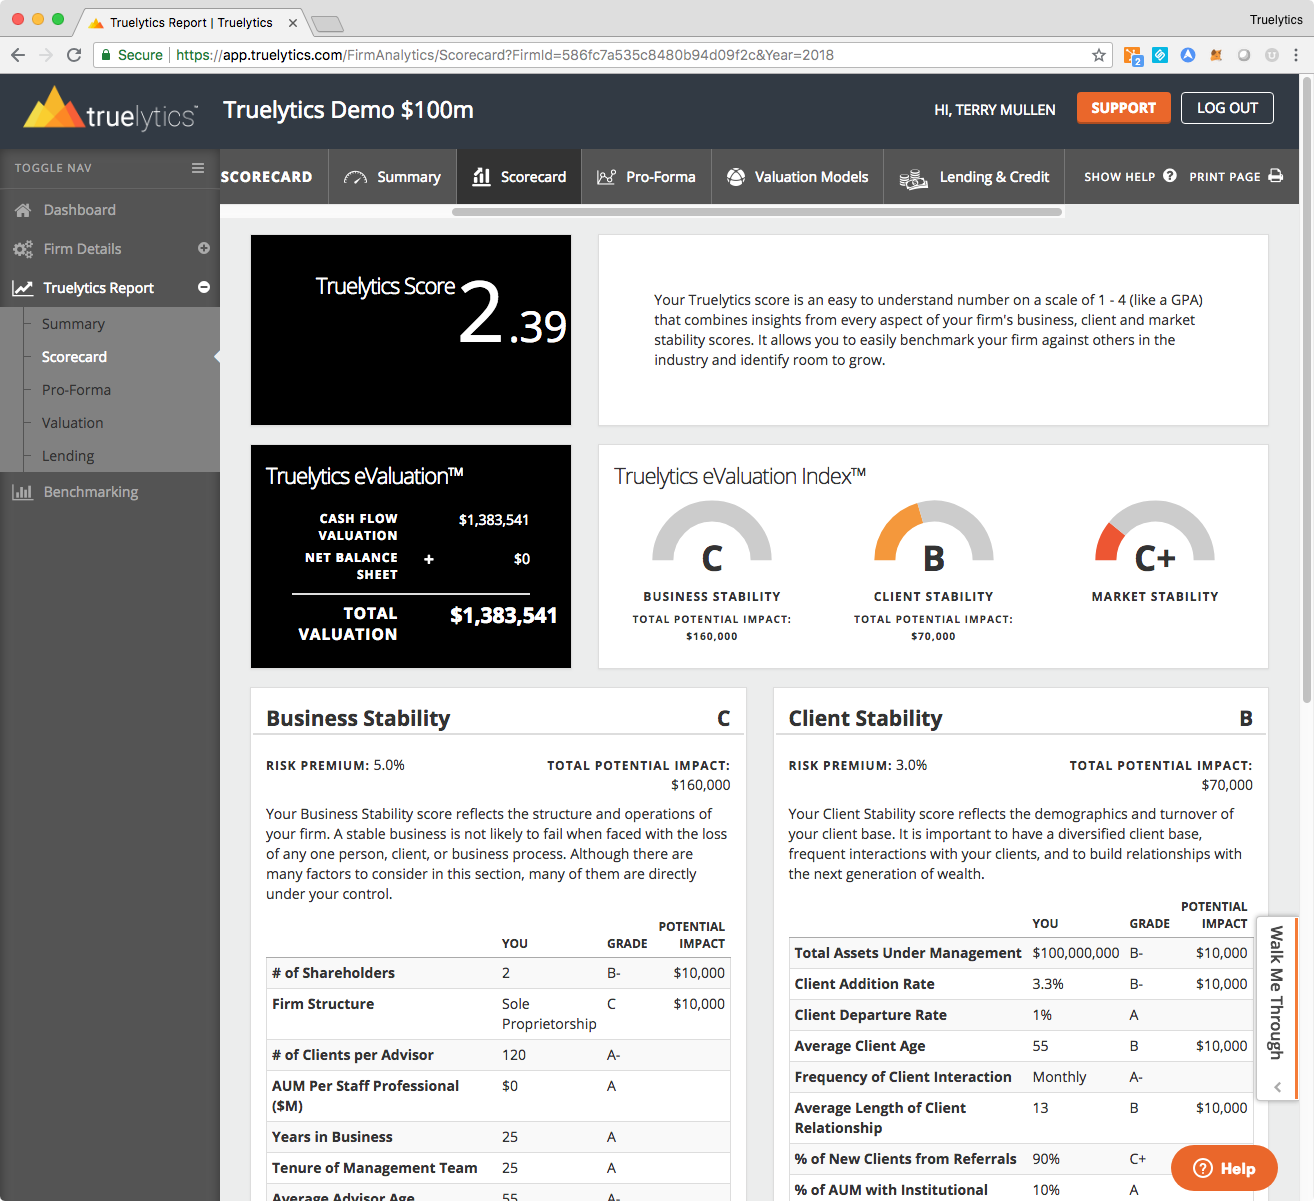1314x1201 pixels.
Task: Select the Truelytics Report browser tab
Action: [x=190, y=22]
